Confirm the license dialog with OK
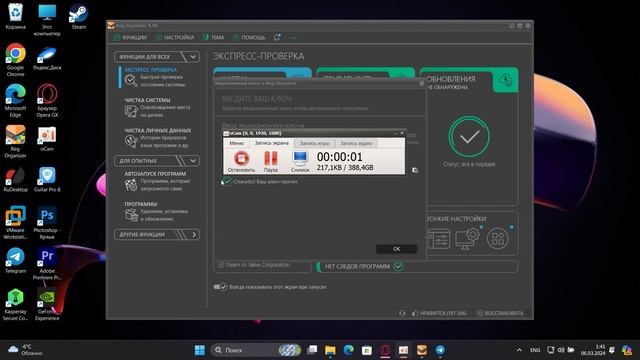The height and width of the screenshot is (360, 640). coord(396,249)
